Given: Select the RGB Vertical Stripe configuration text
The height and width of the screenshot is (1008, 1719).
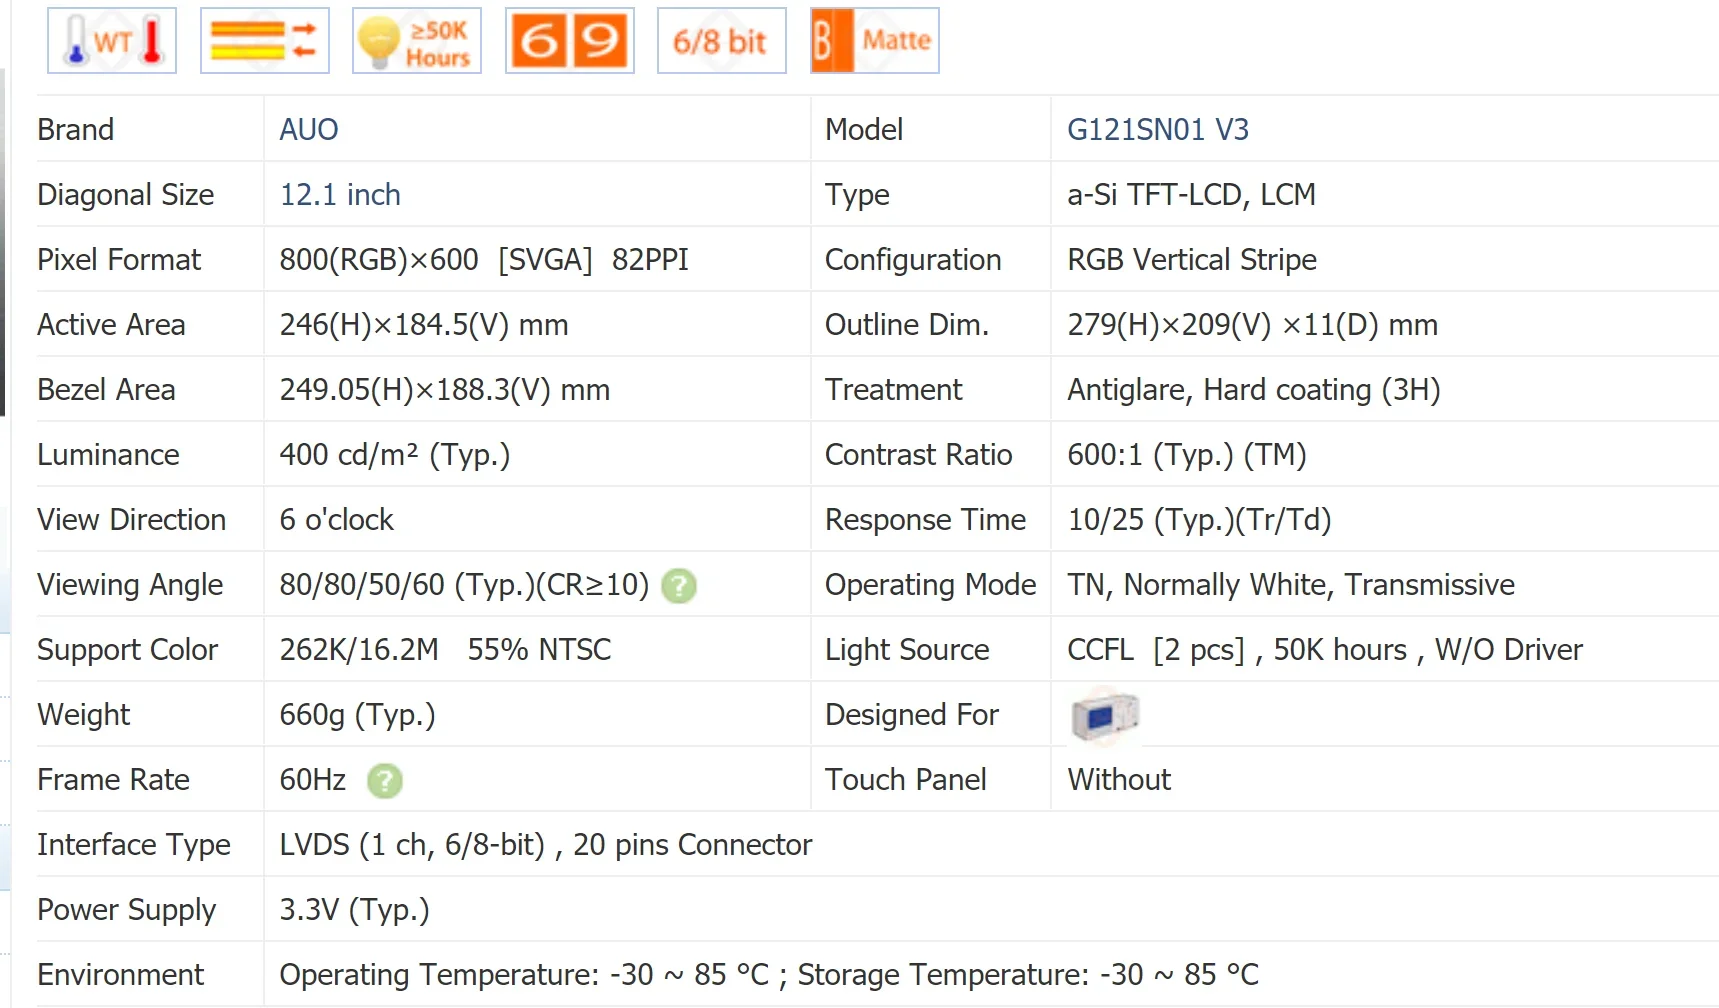Looking at the screenshot, I should point(1192,260).
